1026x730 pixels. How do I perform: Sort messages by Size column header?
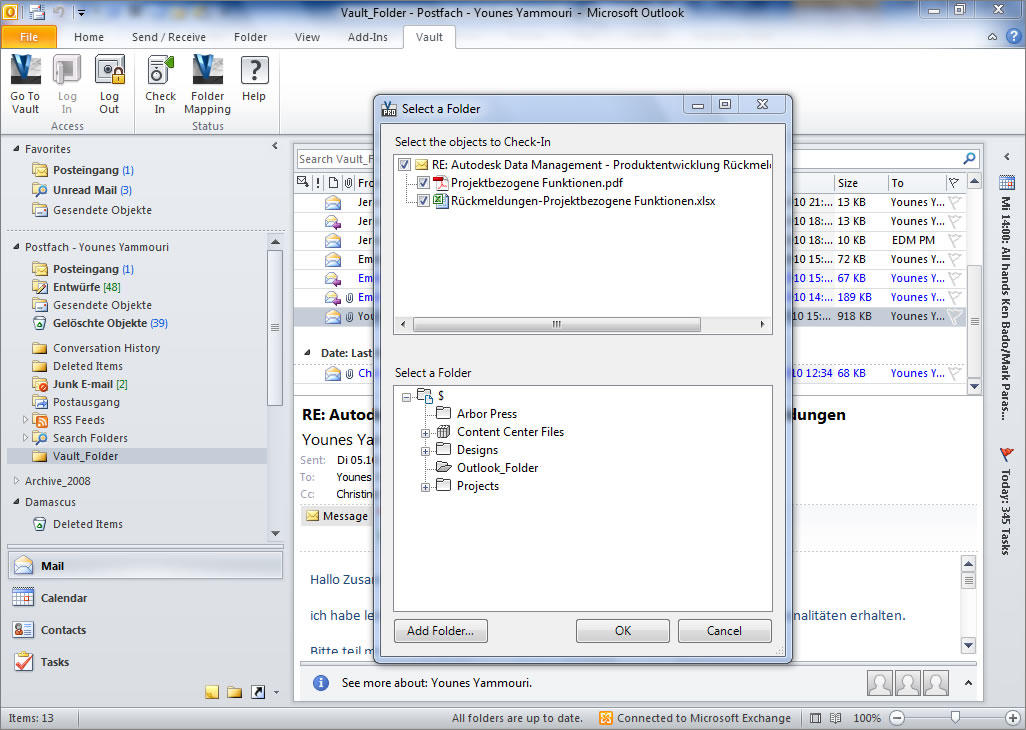pos(860,183)
